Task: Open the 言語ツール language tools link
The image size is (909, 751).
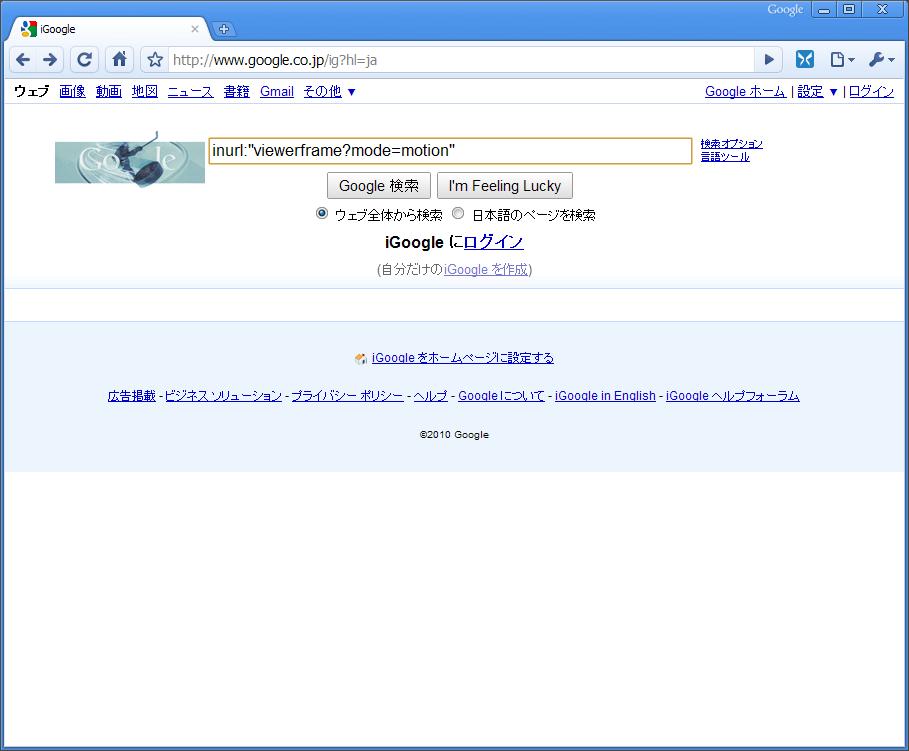Action: pyautogui.click(x=725, y=157)
